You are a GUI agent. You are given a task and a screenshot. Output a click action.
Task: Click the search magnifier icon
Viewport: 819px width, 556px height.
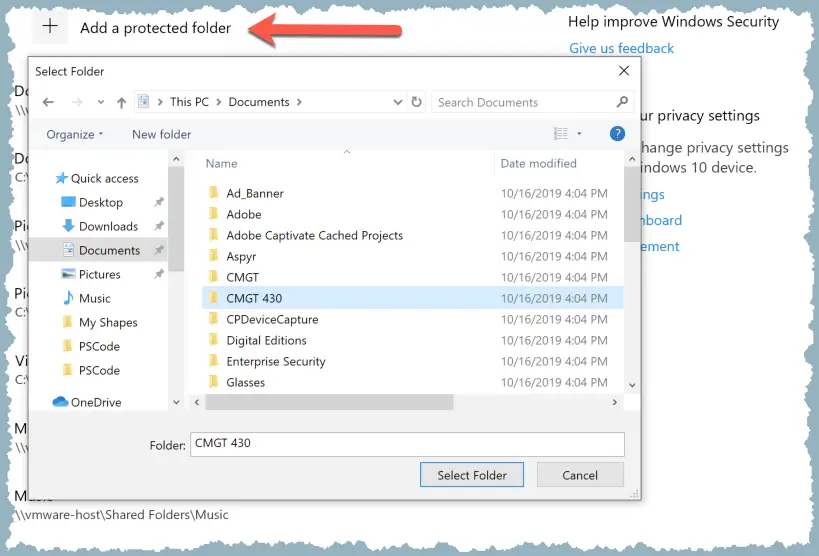click(x=622, y=102)
